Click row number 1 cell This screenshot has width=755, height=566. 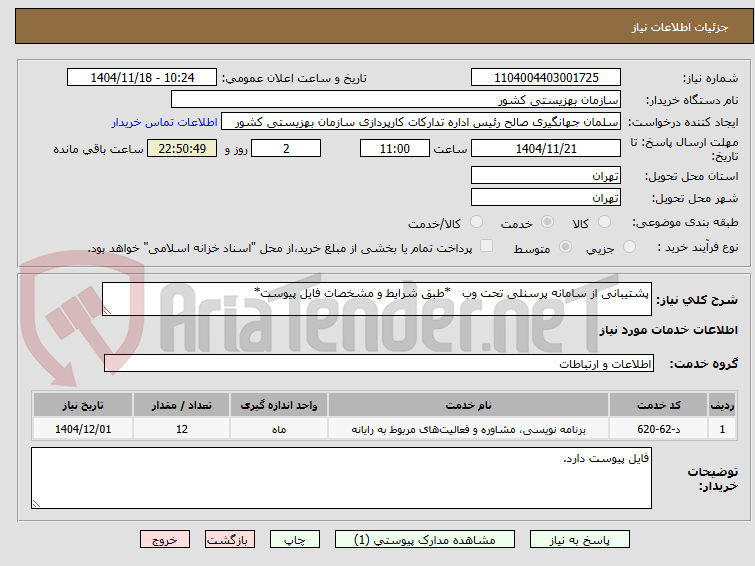point(722,429)
